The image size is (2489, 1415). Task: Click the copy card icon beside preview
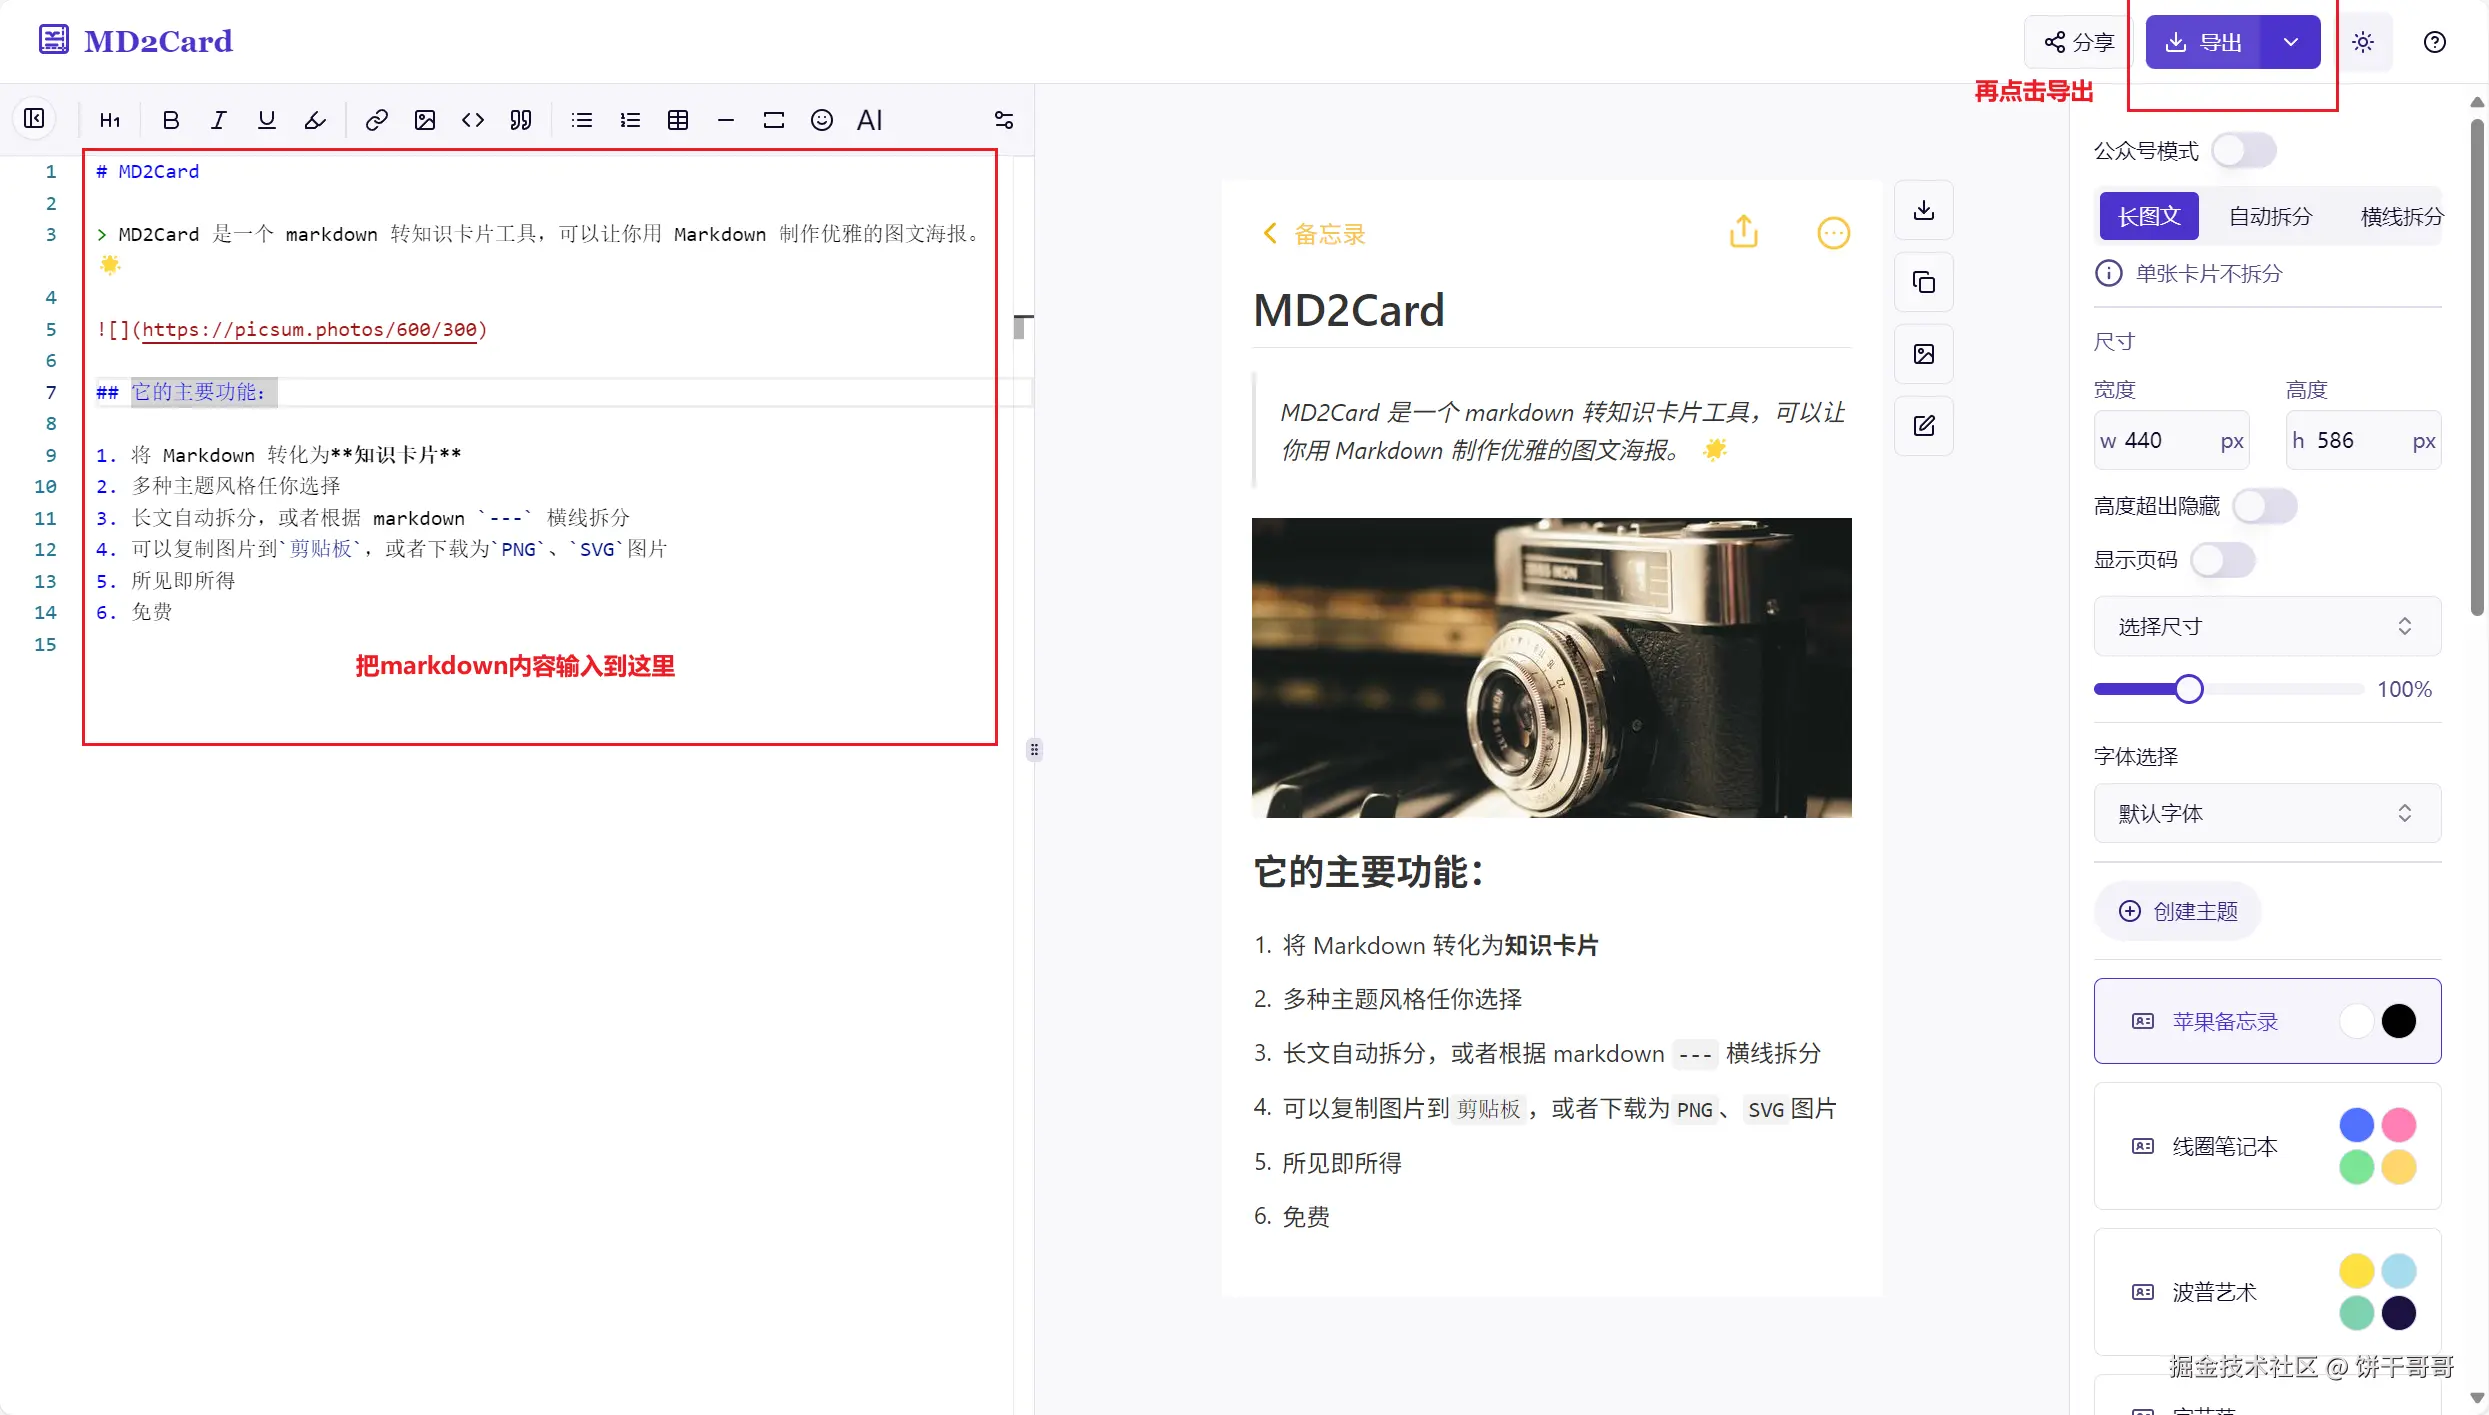pyautogui.click(x=1923, y=282)
